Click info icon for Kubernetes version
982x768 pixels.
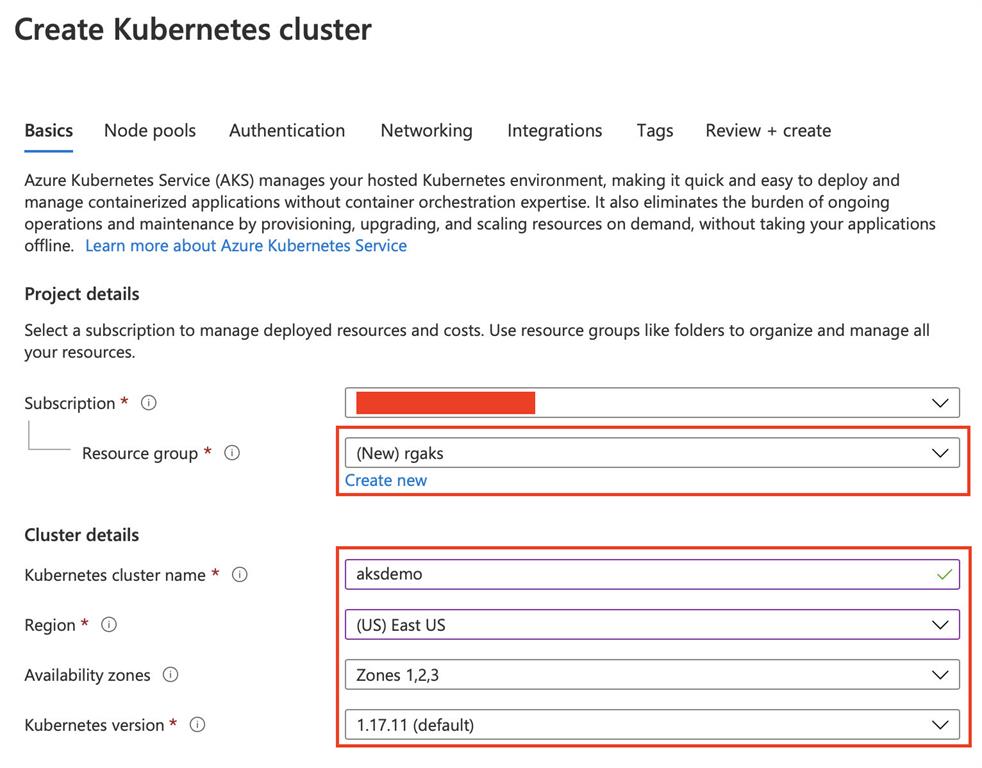tap(197, 725)
